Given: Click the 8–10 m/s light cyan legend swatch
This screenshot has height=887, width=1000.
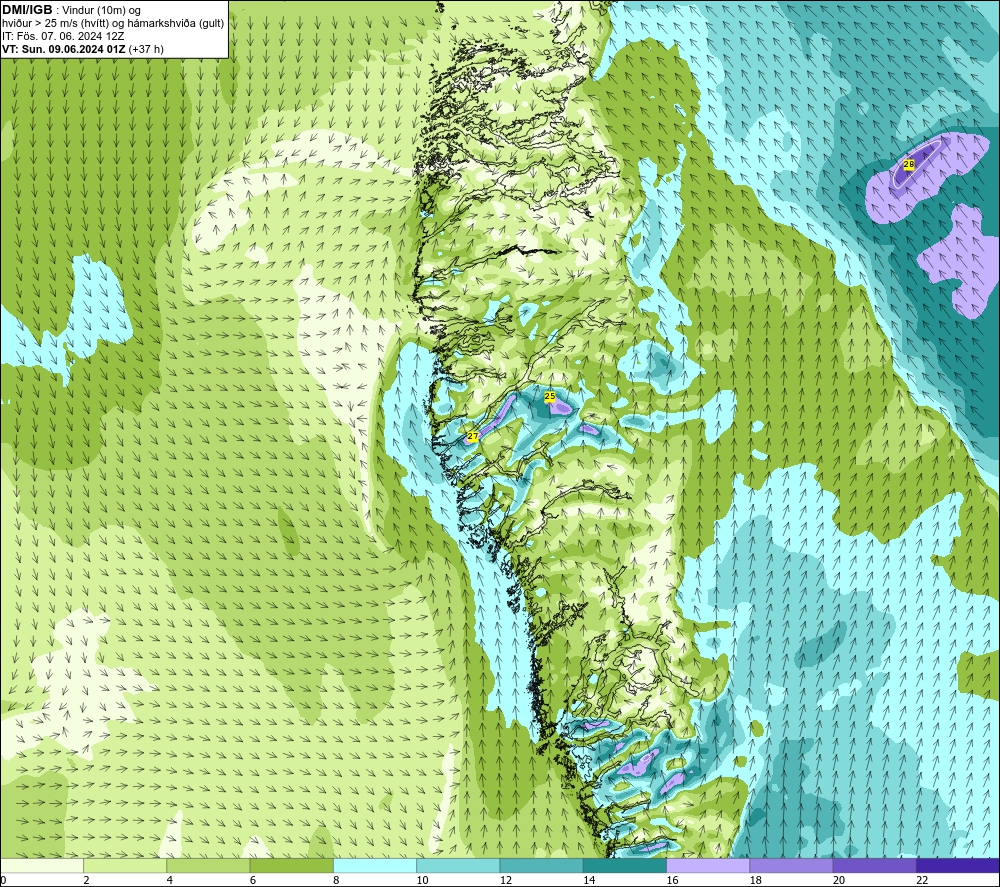Looking at the screenshot, I should point(375,866).
